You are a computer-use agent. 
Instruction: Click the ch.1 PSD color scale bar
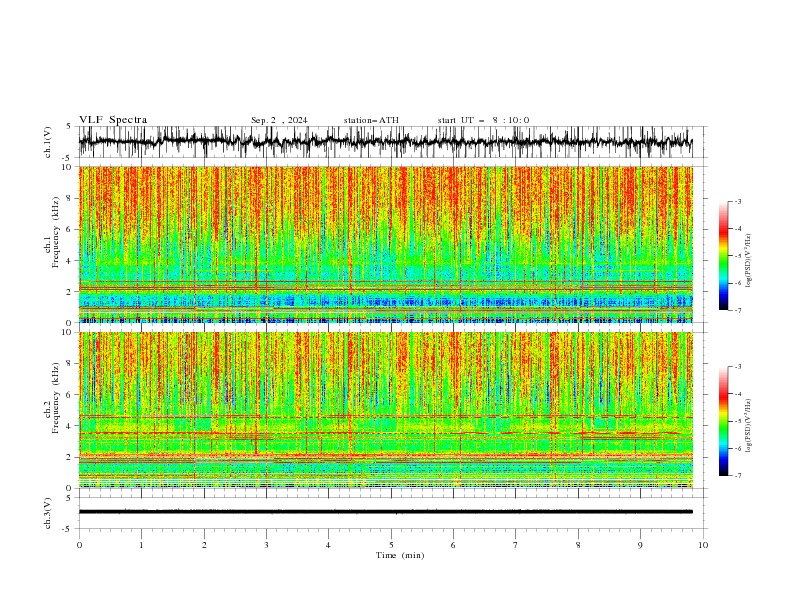723,256
